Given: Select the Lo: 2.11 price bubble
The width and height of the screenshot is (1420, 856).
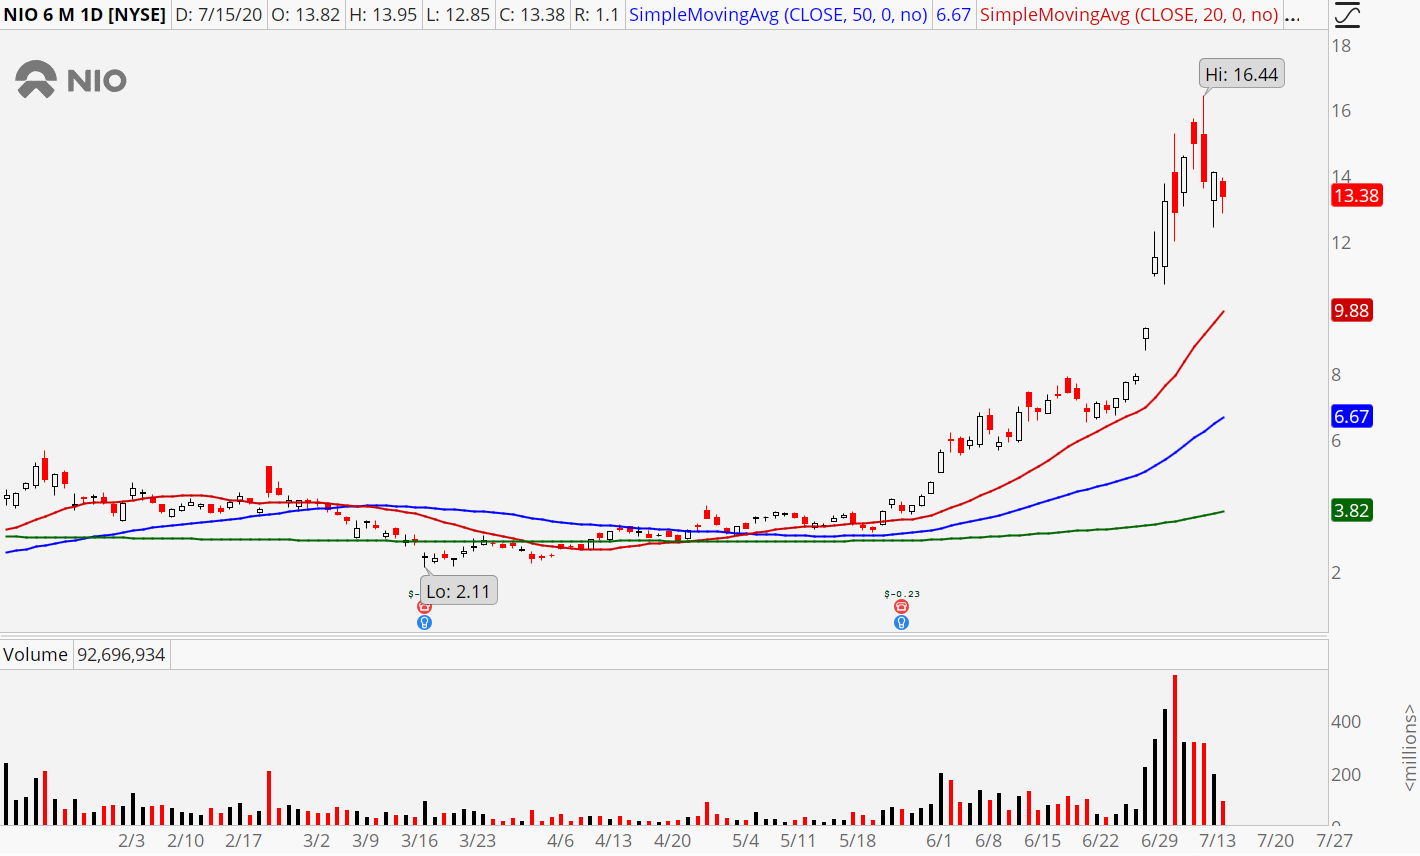Looking at the screenshot, I should [x=458, y=591].
